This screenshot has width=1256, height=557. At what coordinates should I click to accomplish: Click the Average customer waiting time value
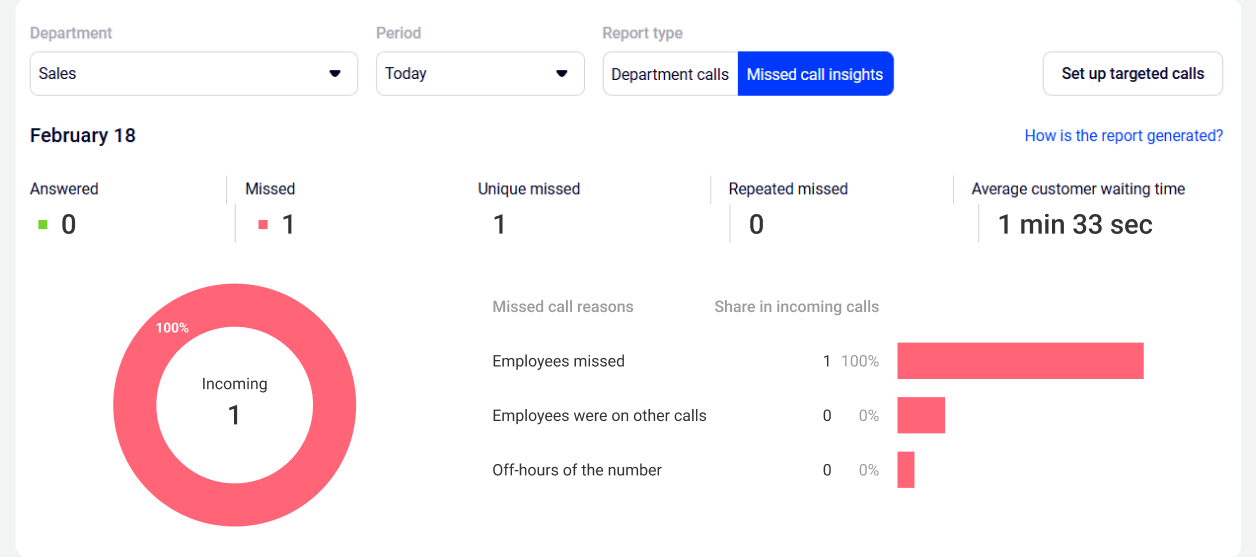click(1075, 225)
